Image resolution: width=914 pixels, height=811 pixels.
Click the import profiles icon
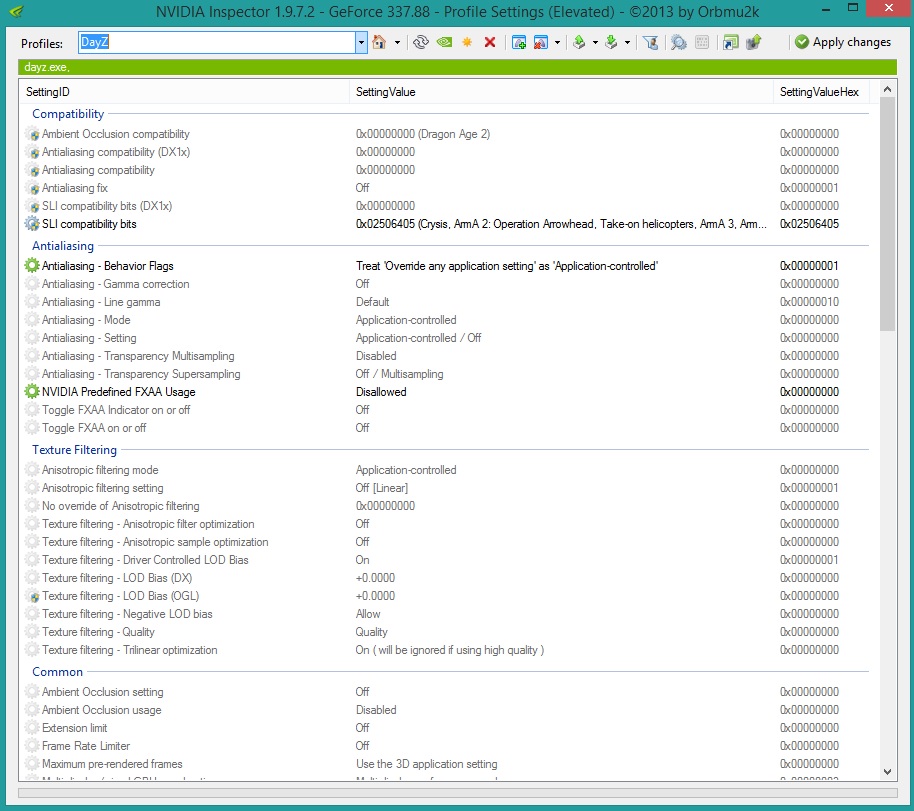(x=611, y=42)
